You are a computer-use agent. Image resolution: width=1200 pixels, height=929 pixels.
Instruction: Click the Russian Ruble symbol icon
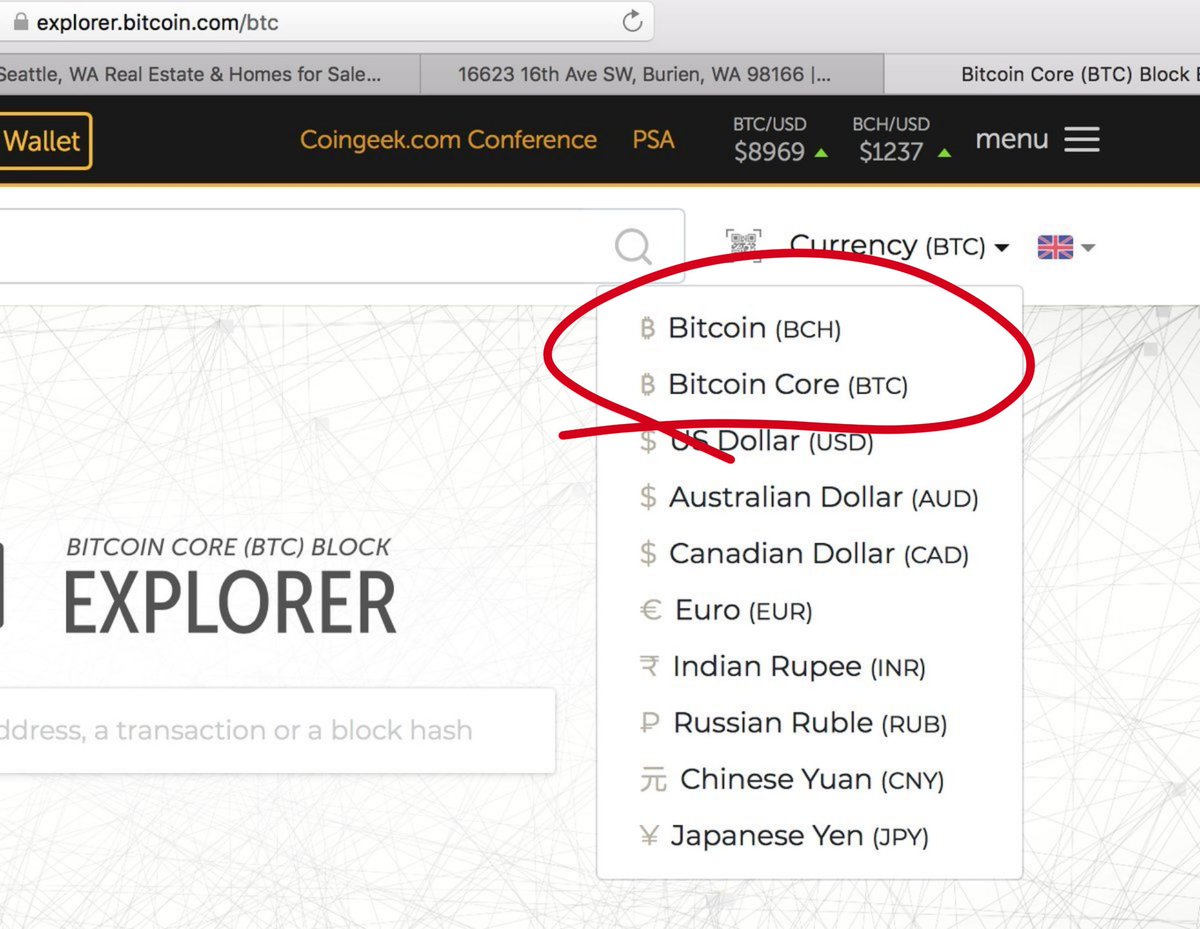coord(650,723)
